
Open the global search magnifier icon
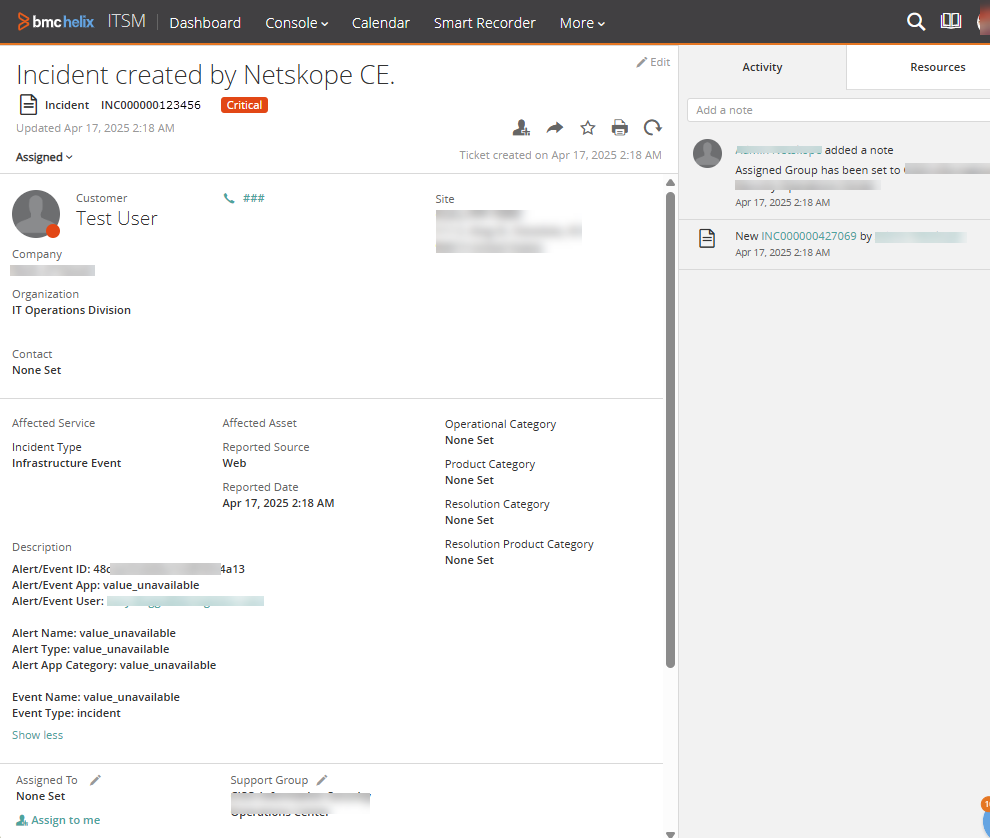pyautogui.click(x=915, y=22)
